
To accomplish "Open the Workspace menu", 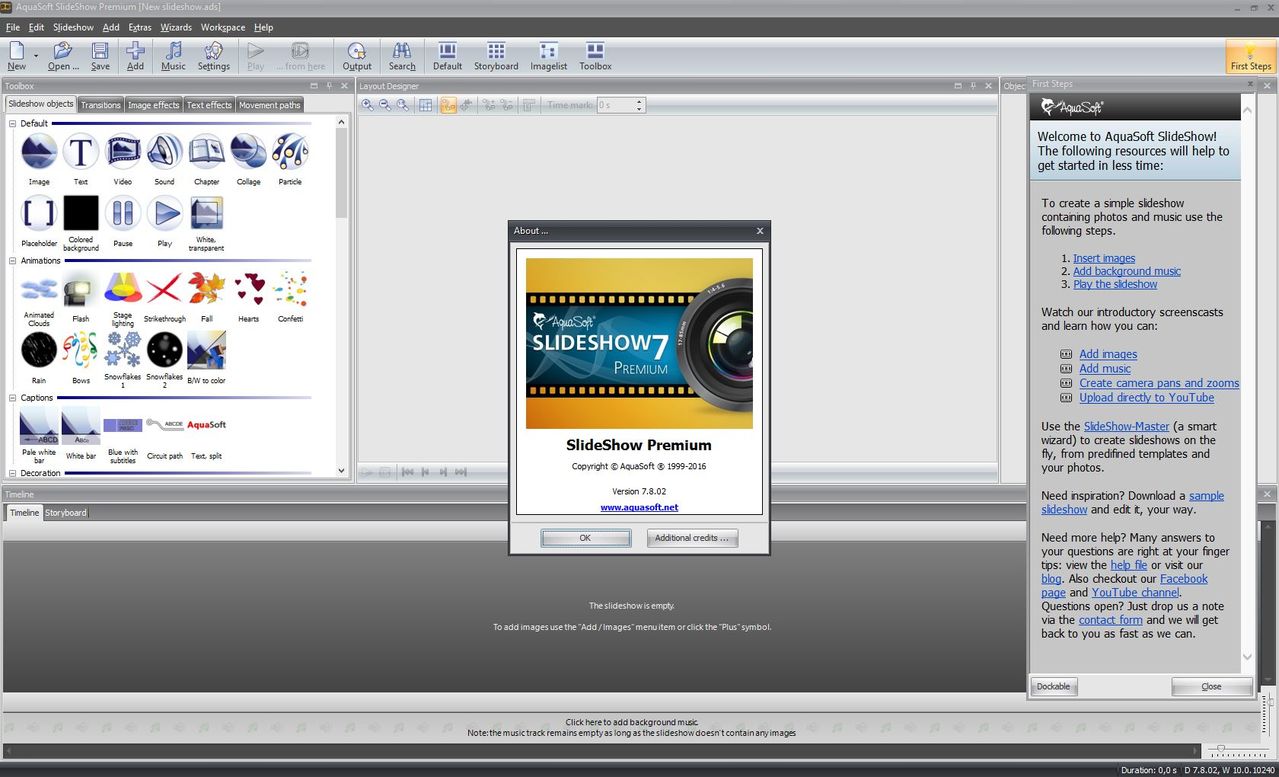I will point(223,27).
